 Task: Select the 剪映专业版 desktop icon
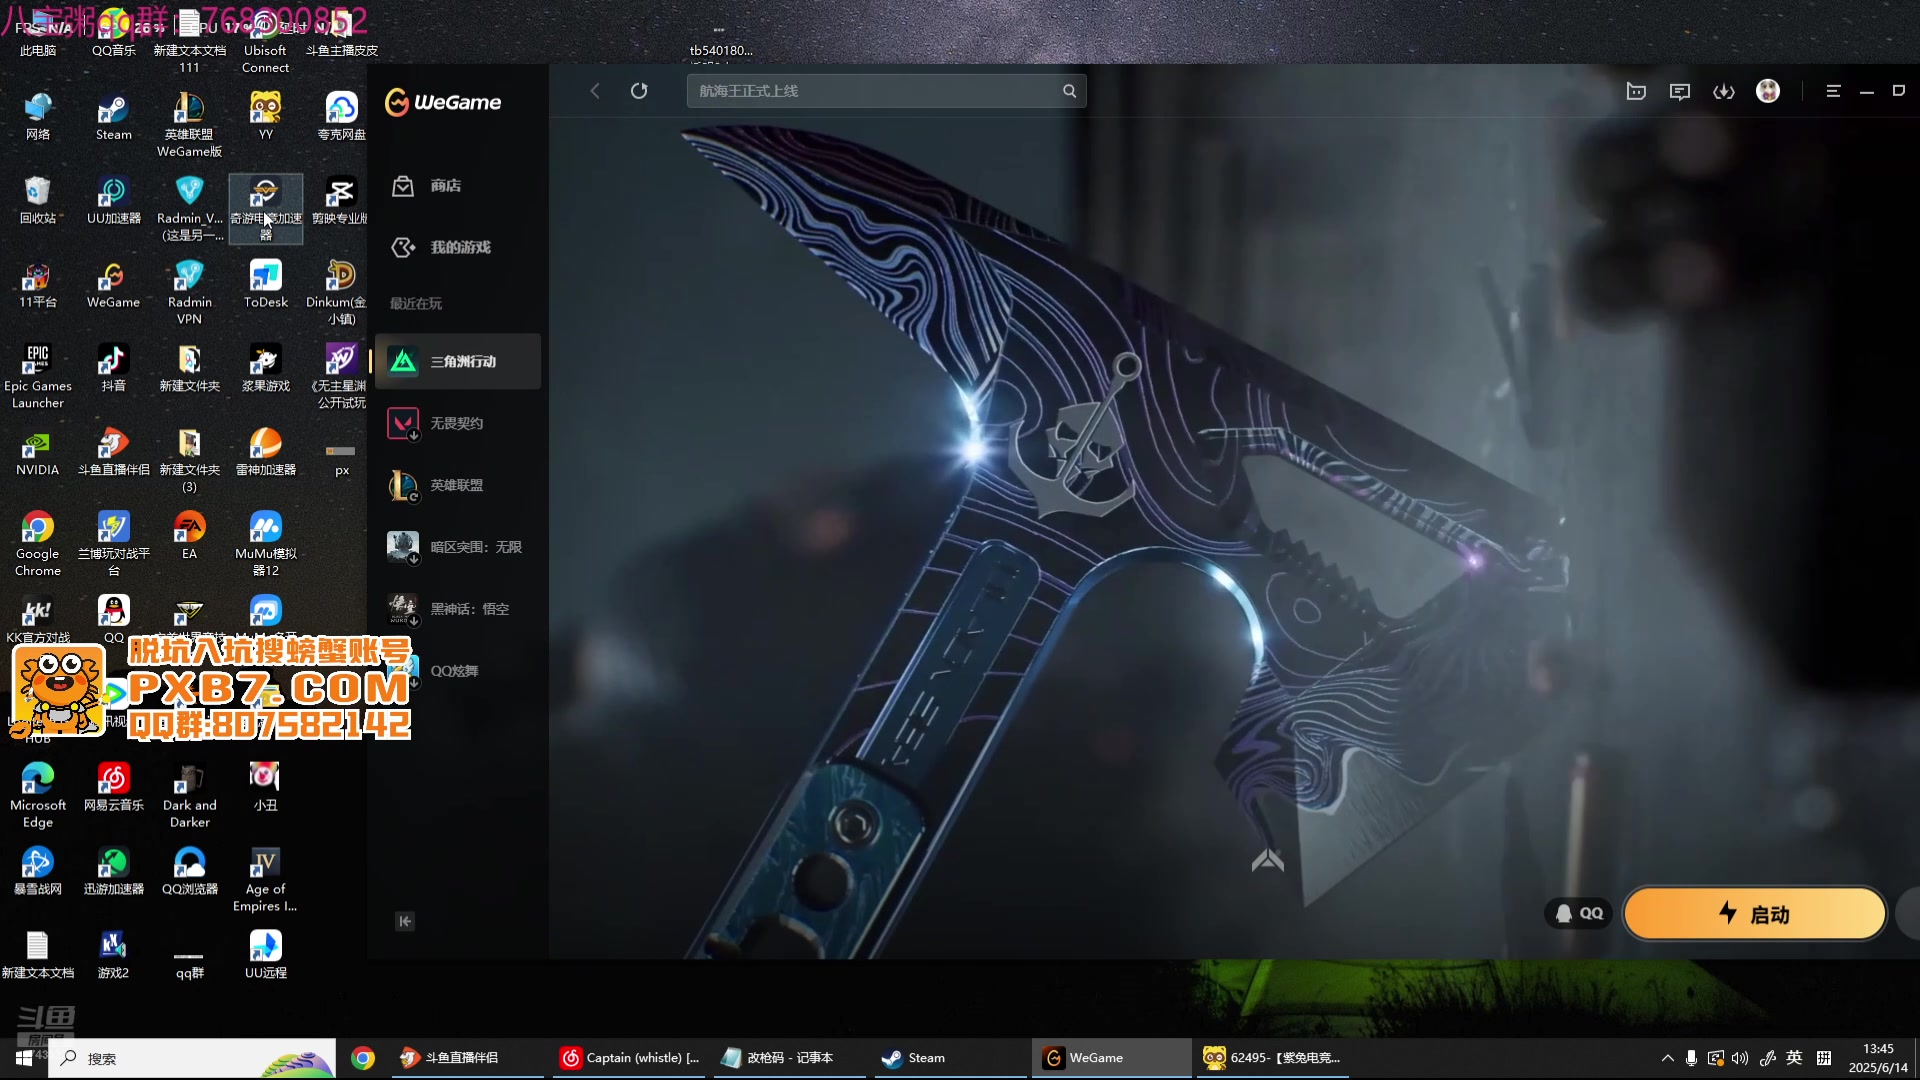(341, 201)
